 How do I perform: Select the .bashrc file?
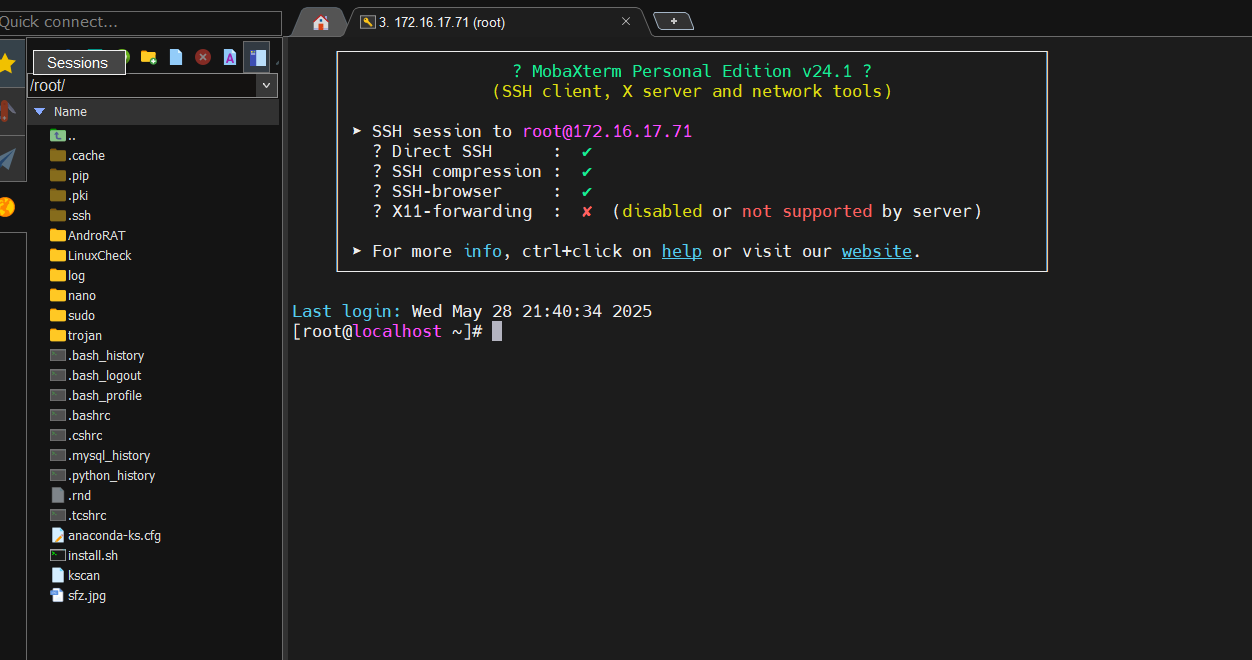(x=81, y=415)
